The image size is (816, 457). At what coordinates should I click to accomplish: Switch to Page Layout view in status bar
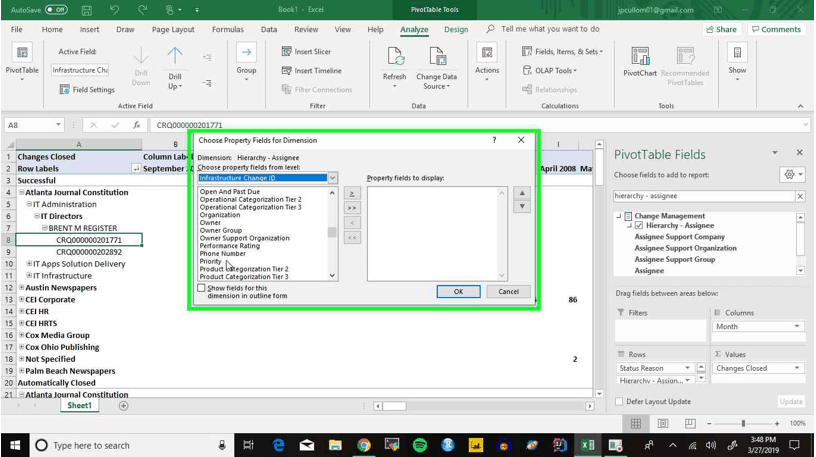662,424
